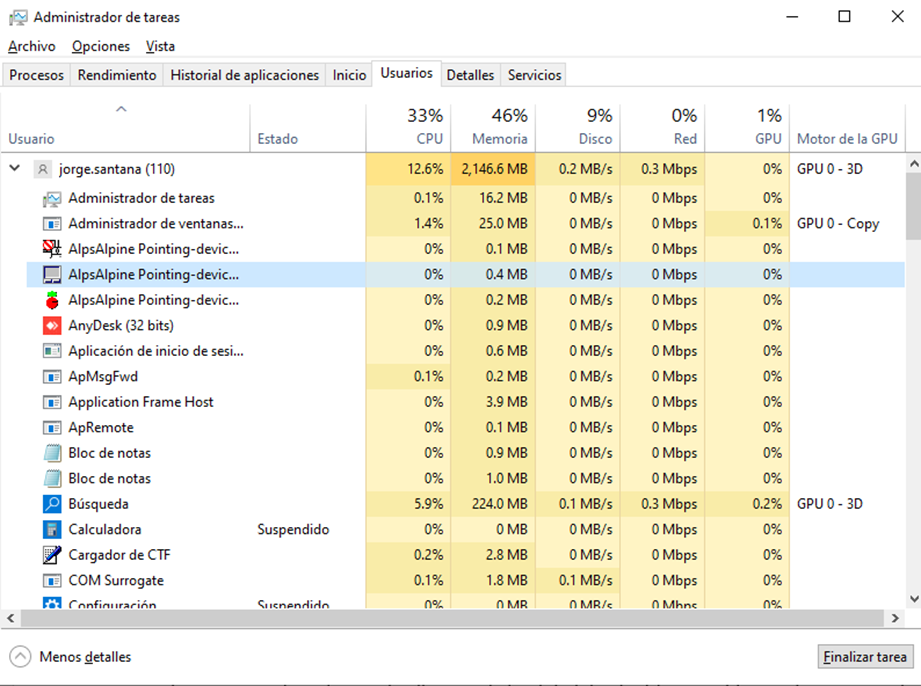
Task: Switch to the Rendimiento tab
Action: pyautogui.click(x=117, y=75)
